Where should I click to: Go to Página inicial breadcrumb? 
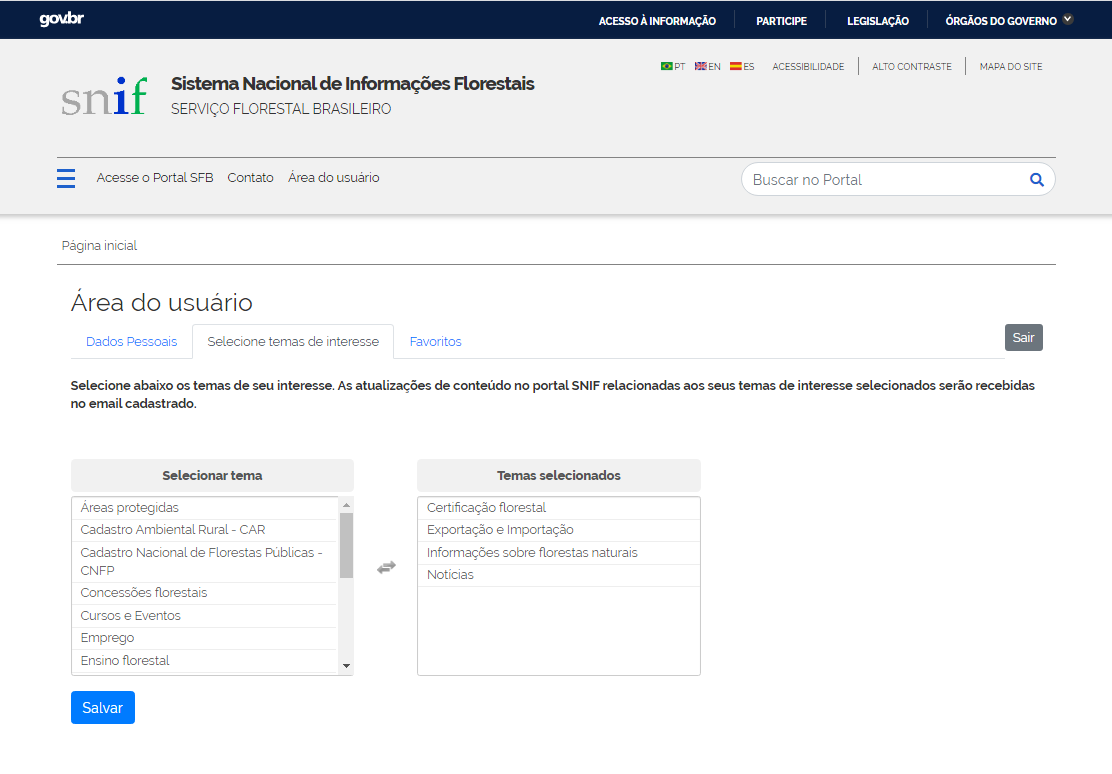click(99, 246)
